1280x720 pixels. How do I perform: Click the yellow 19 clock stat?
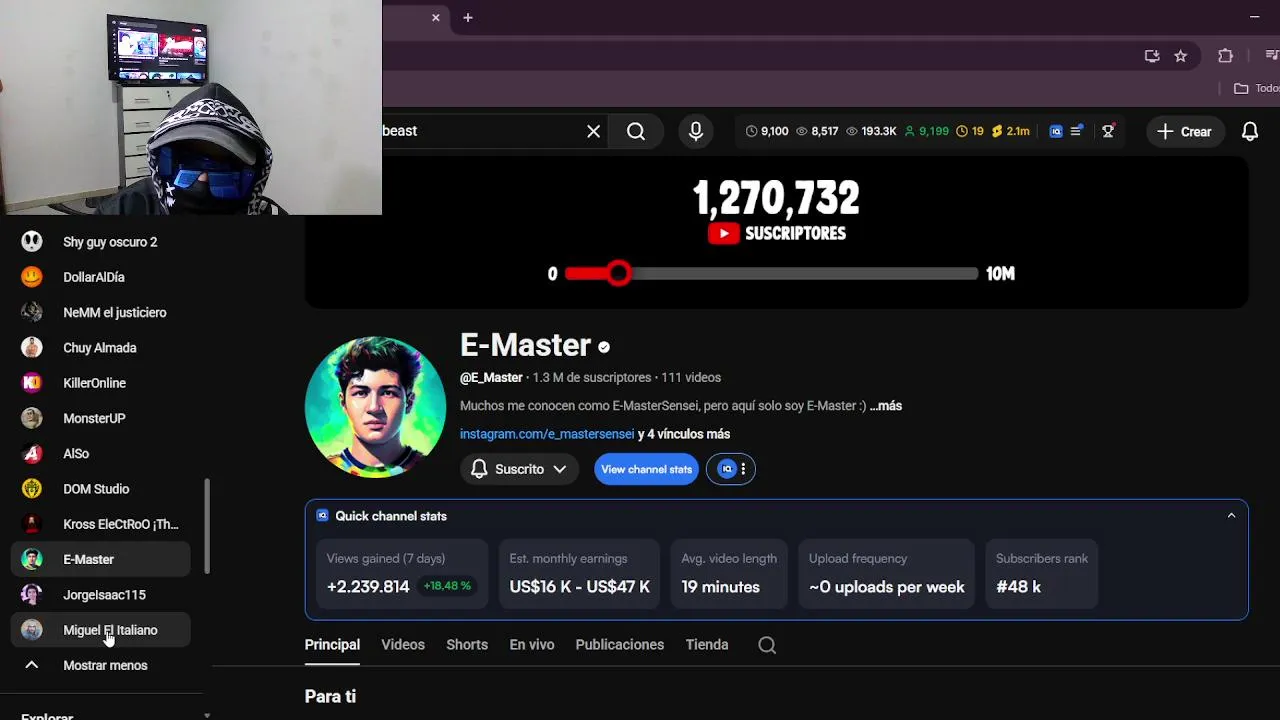[x=970, y=131]
